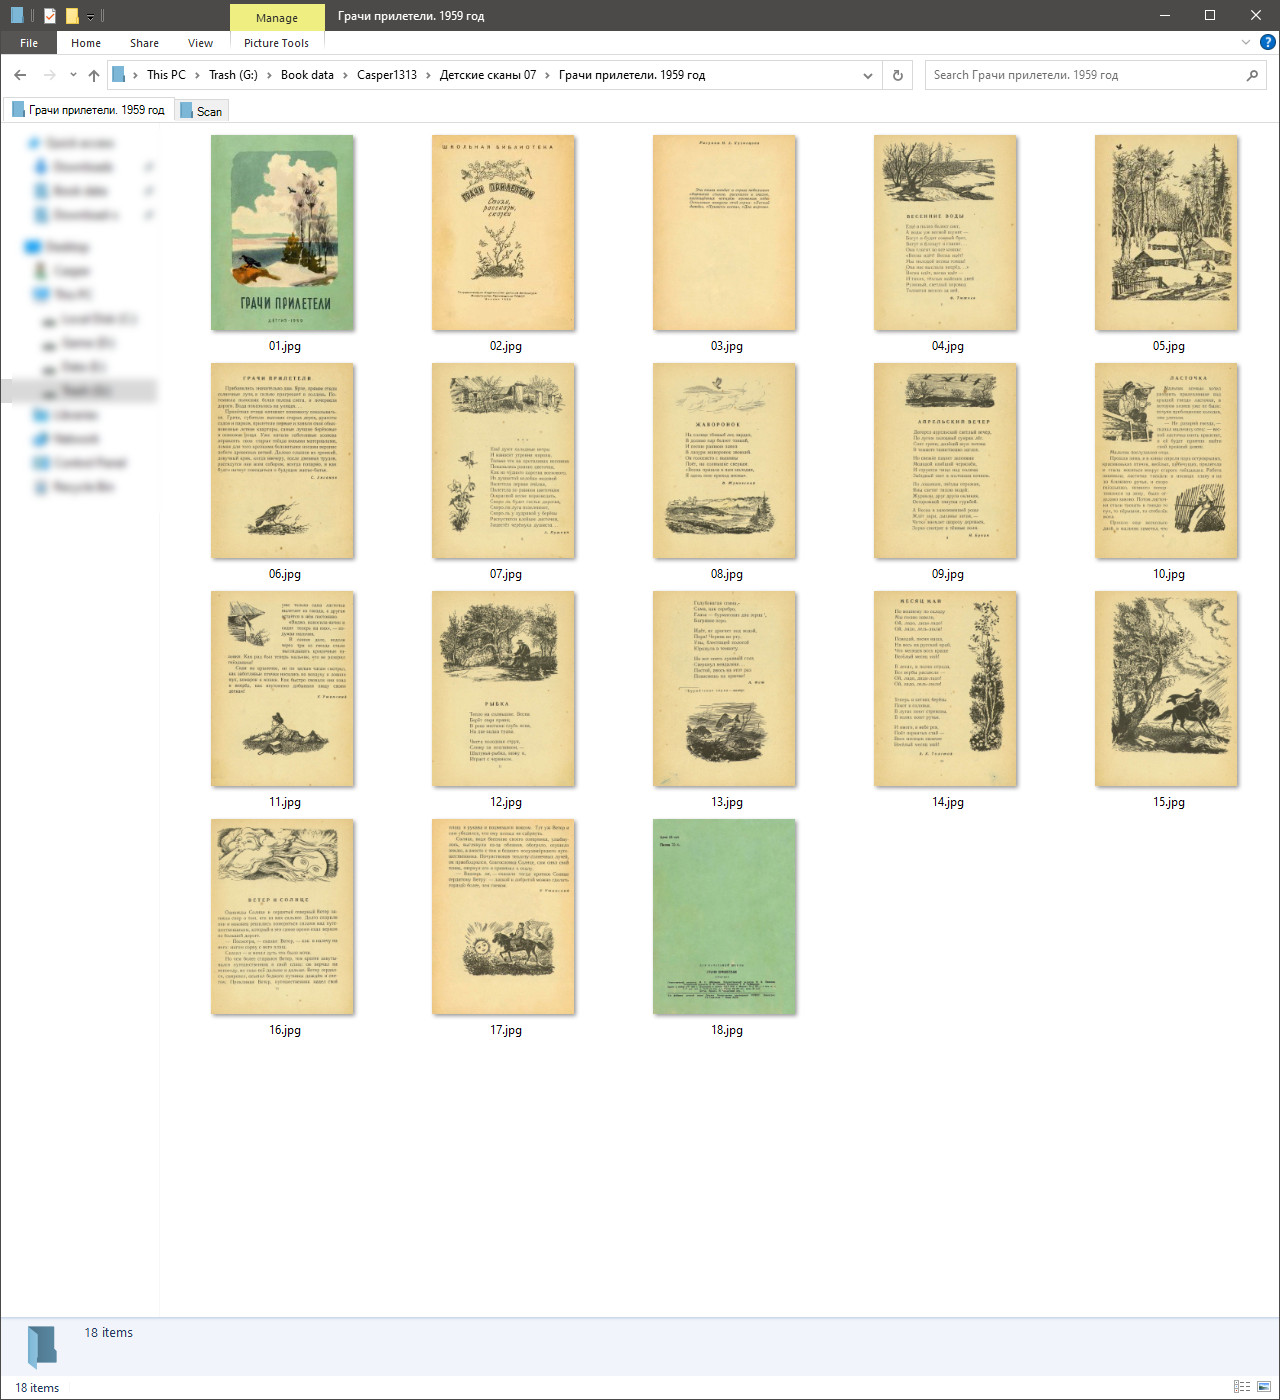Click the New folder quick access icon
The height and width of the screenshot is (1400, 1280).
(x=72, y=16)
